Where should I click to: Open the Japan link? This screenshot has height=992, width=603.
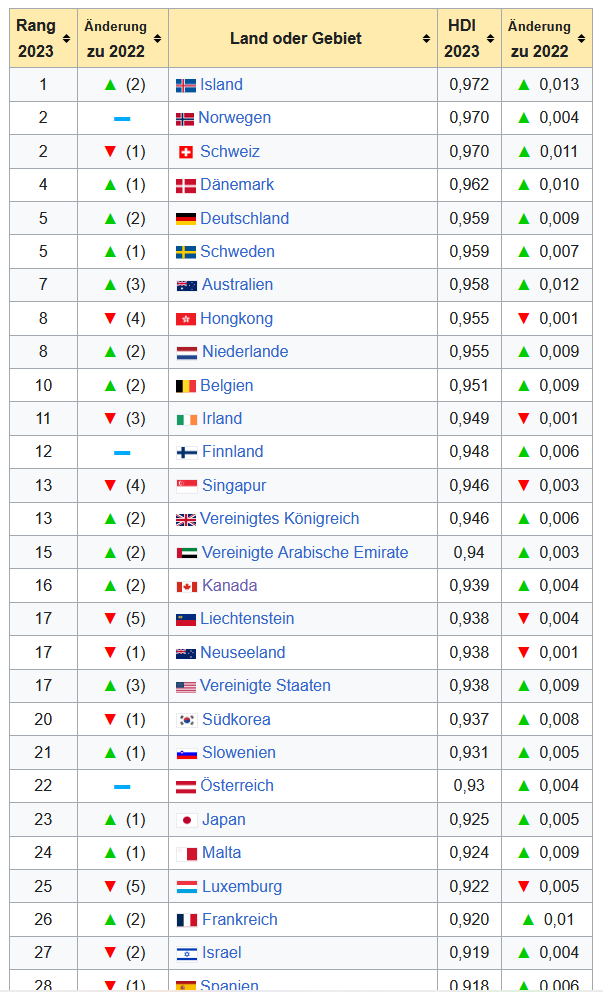(x=223, y=820)
